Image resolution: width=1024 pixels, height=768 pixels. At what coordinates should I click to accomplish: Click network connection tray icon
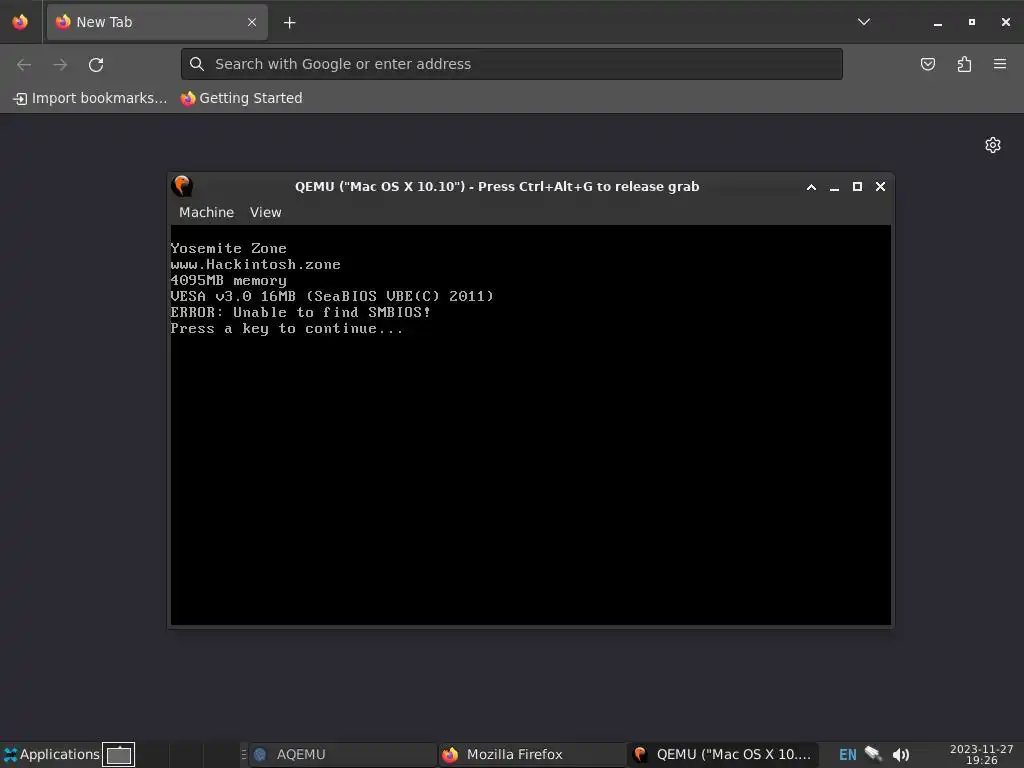(x=873, y=754)
